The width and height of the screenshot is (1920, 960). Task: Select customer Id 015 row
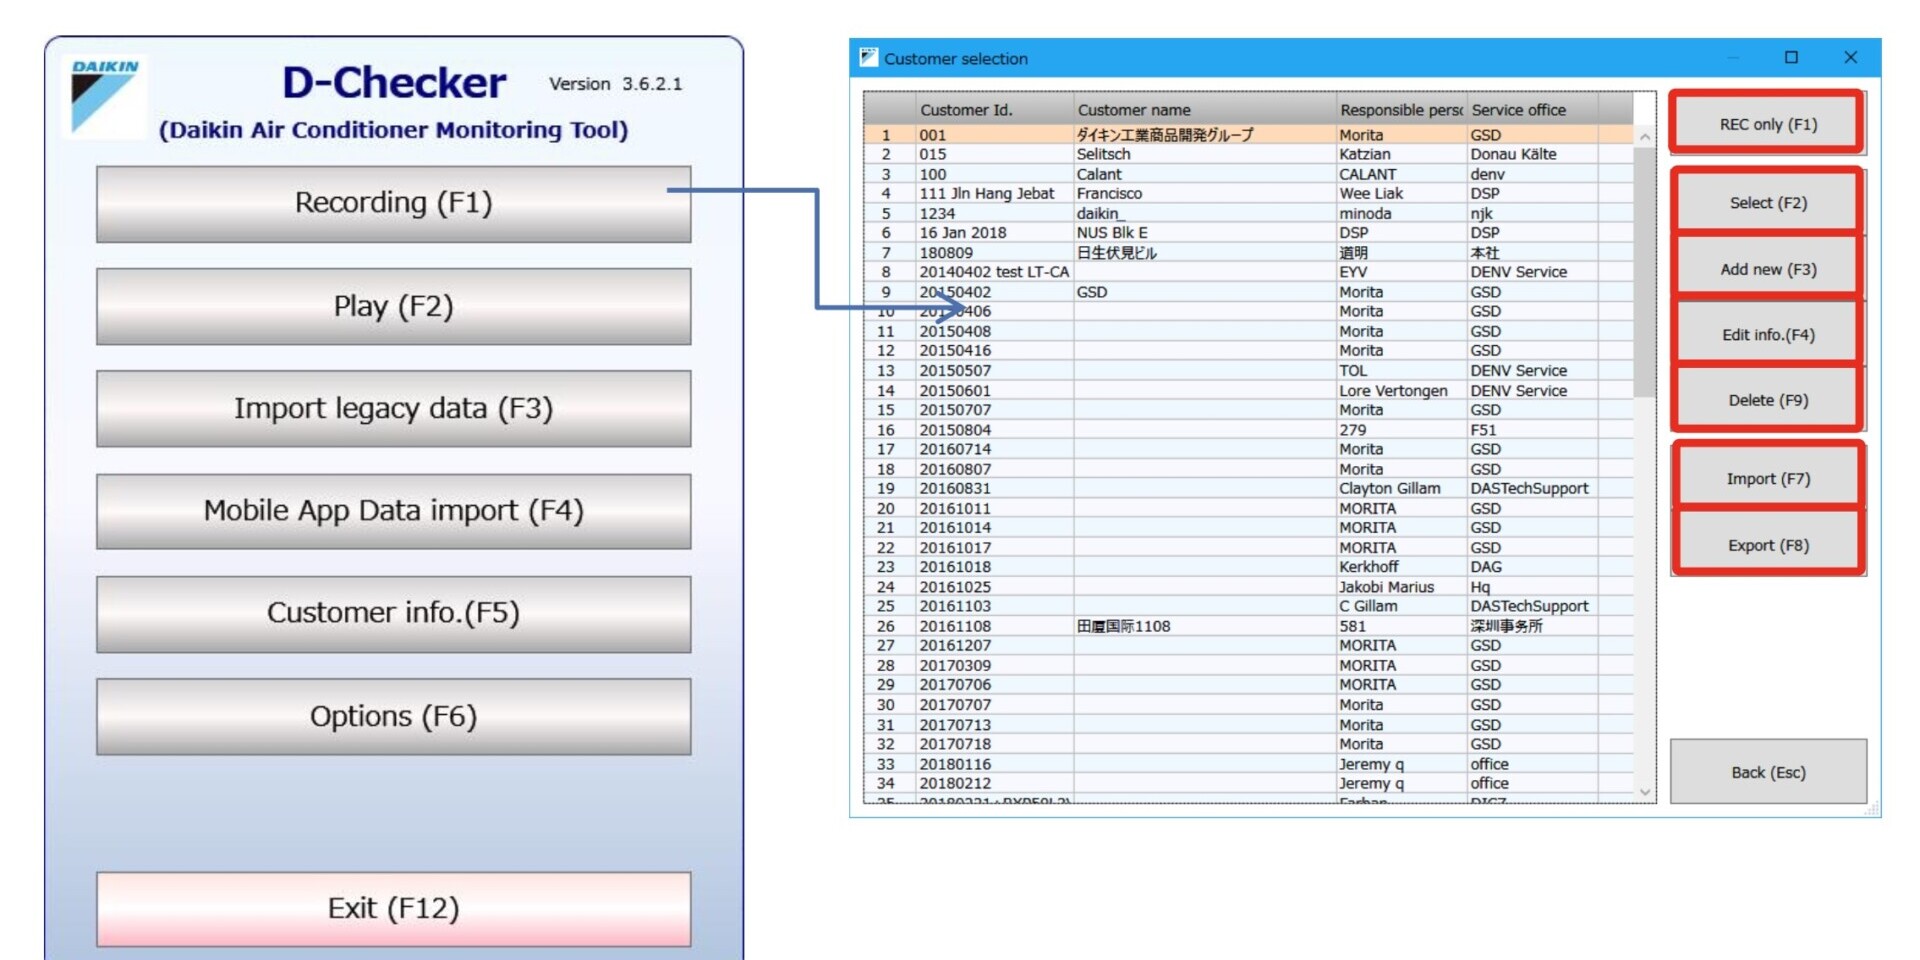[x=1249, y=154]
